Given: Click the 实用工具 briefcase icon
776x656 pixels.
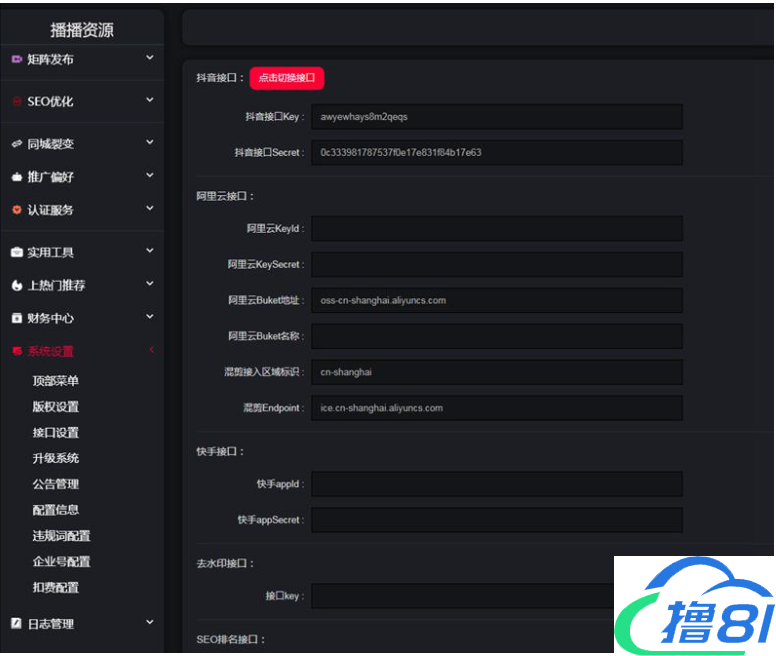Looking at the screenshot, I should click(16, 253).
